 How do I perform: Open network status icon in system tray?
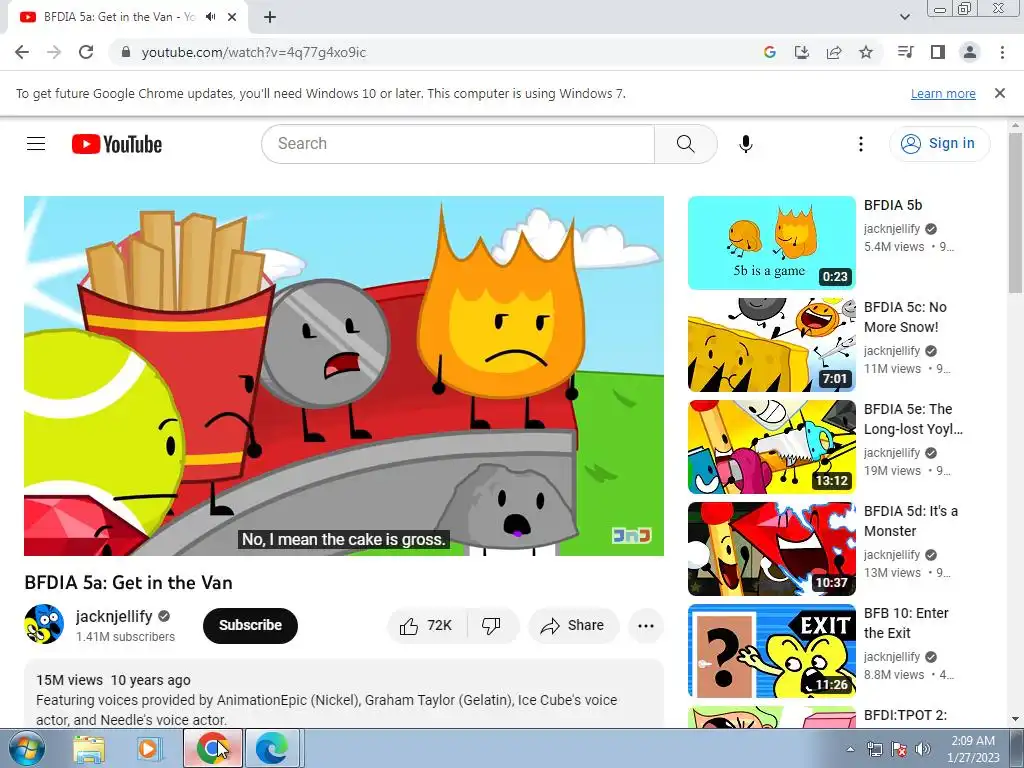pos(874,749)
